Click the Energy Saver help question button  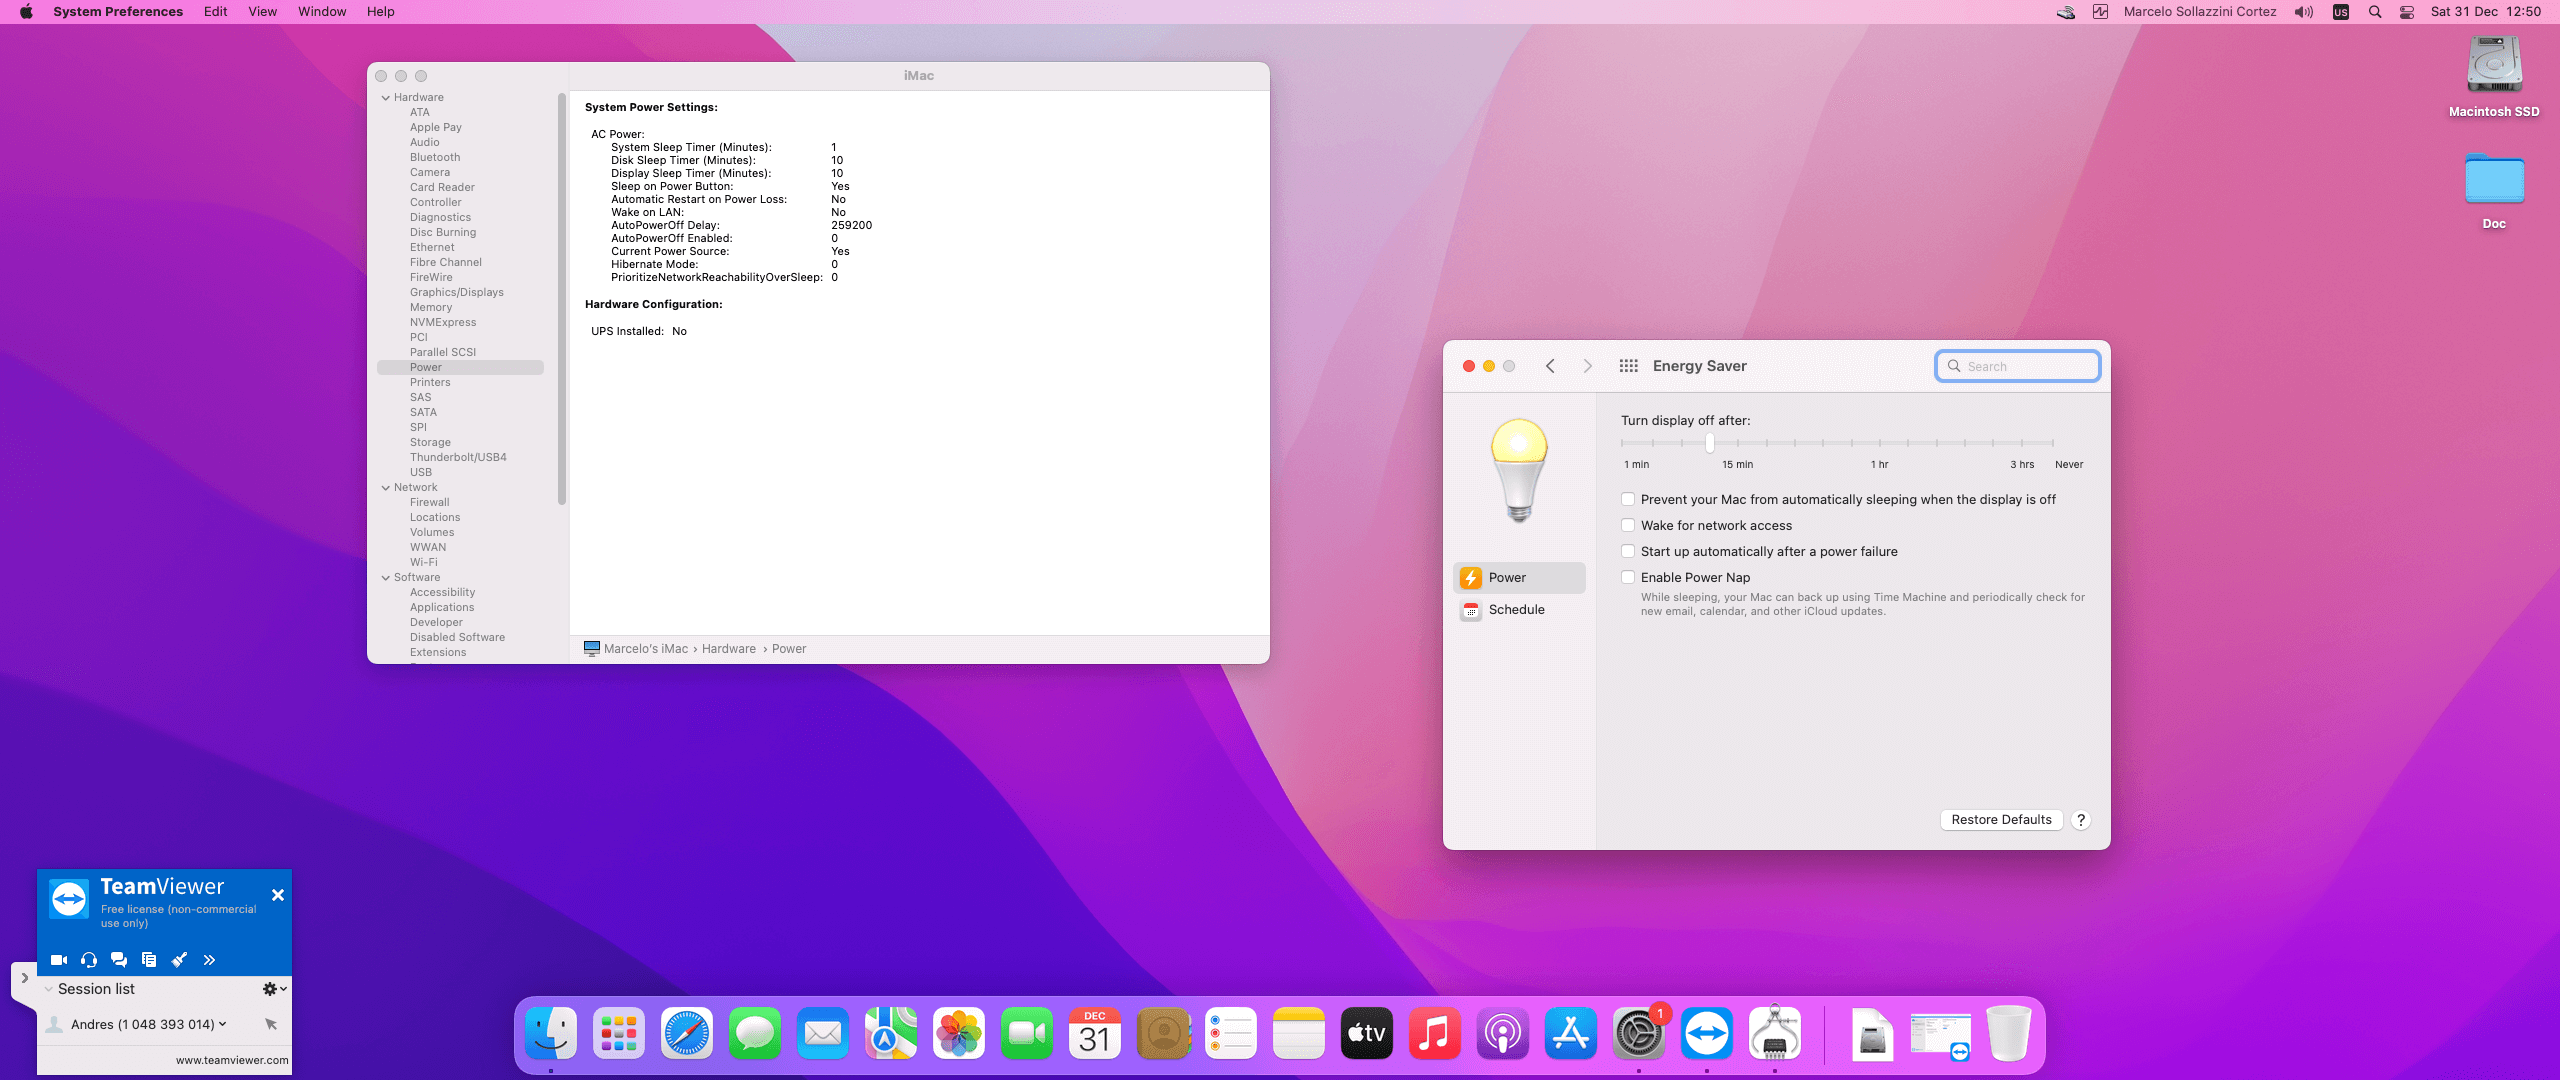pyautogui.click(x=2081, y=820)
